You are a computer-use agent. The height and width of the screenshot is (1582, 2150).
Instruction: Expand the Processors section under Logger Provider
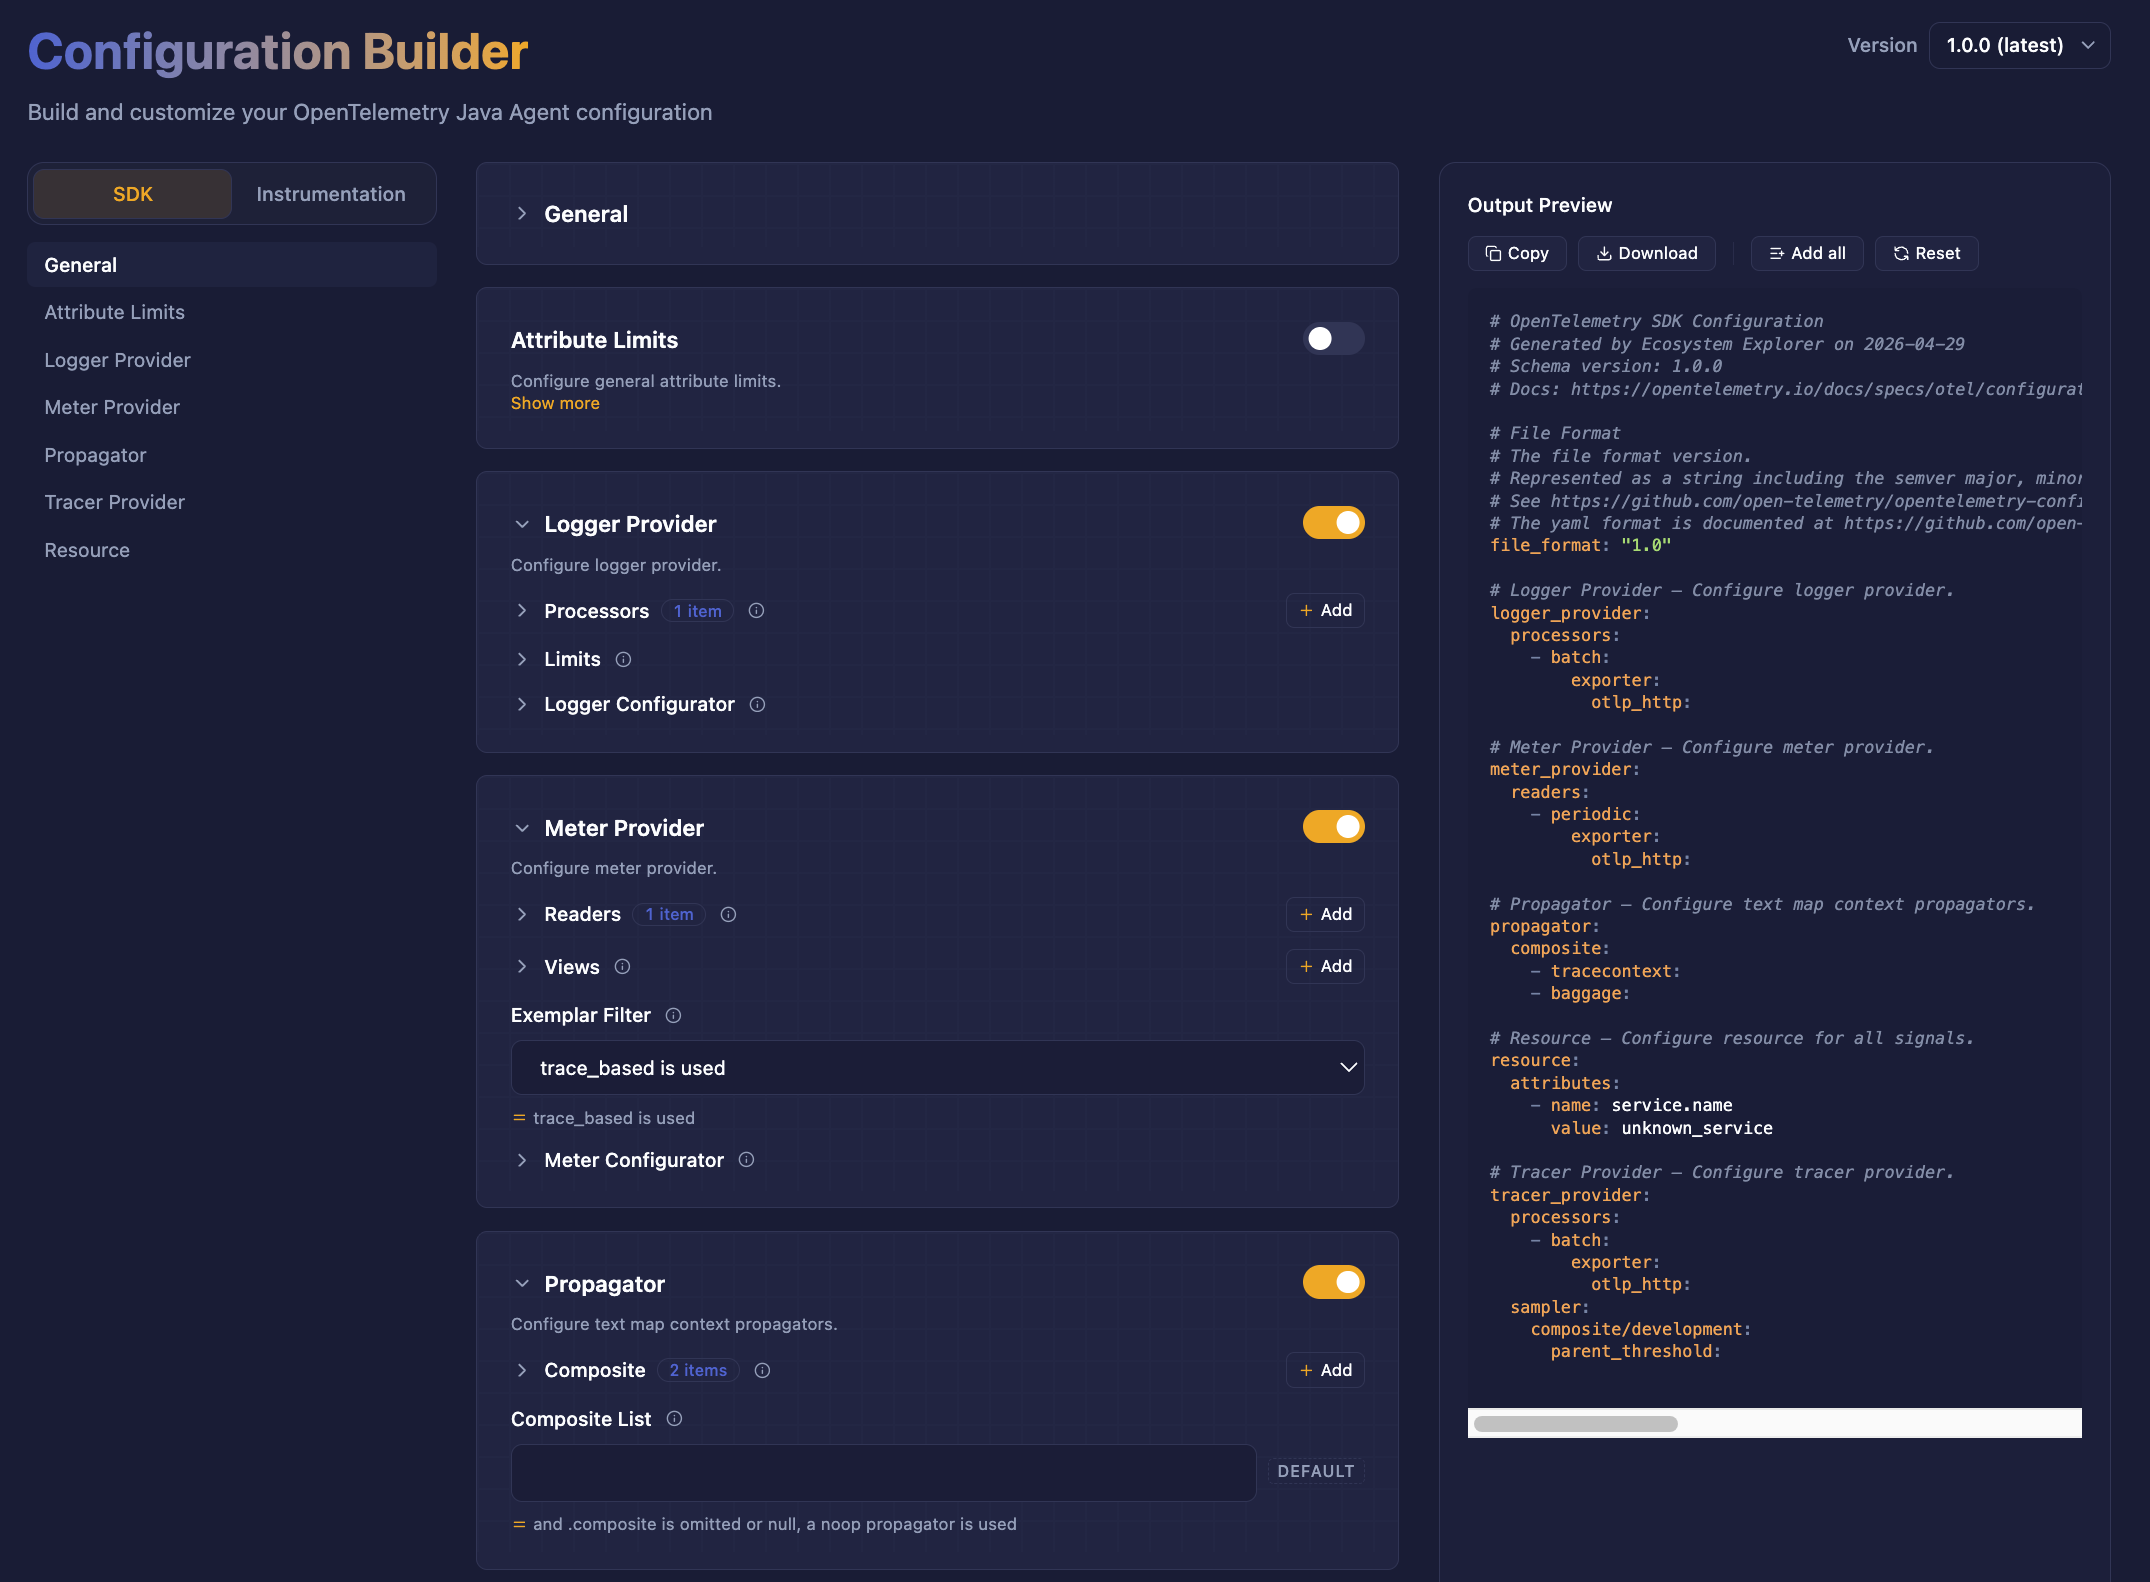[x=522, y=611]
